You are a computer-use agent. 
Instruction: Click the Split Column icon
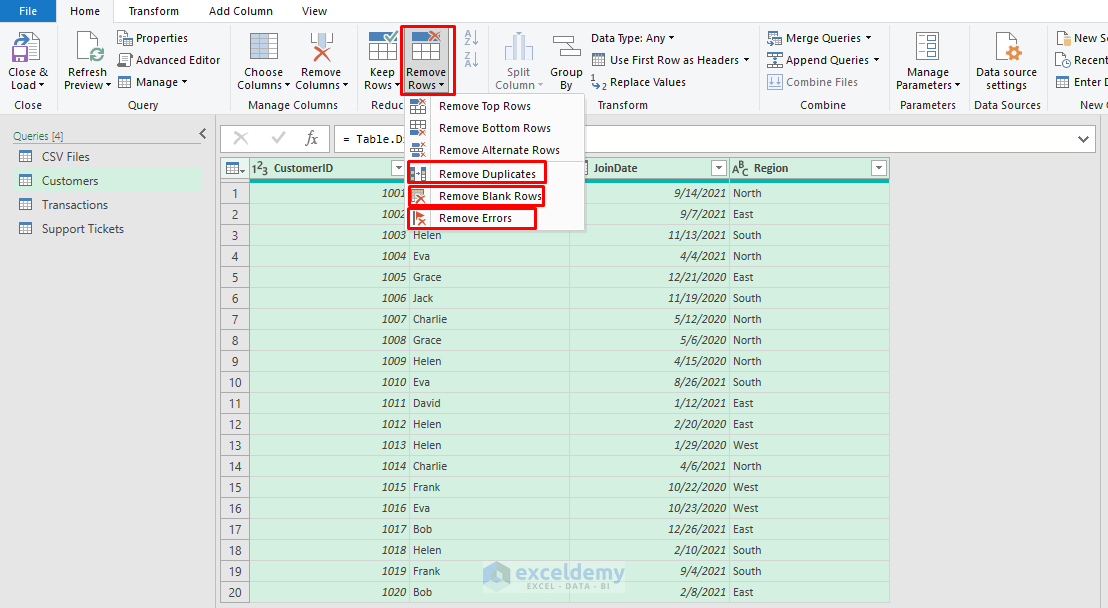[x=519, y=48]
